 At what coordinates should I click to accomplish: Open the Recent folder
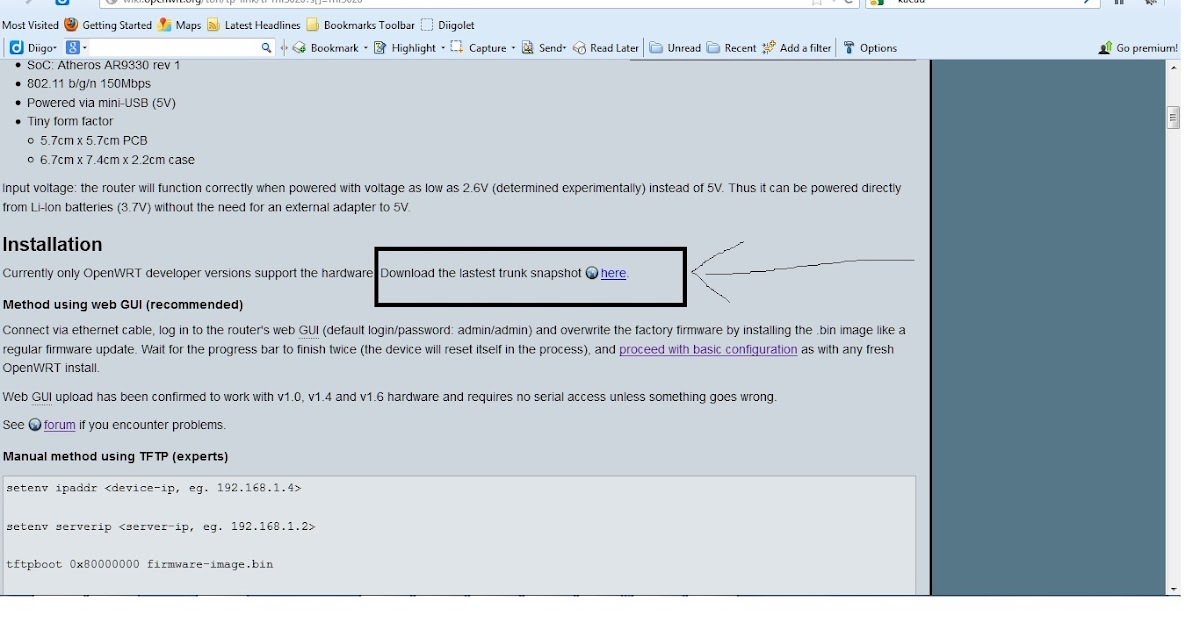point(731,48)
